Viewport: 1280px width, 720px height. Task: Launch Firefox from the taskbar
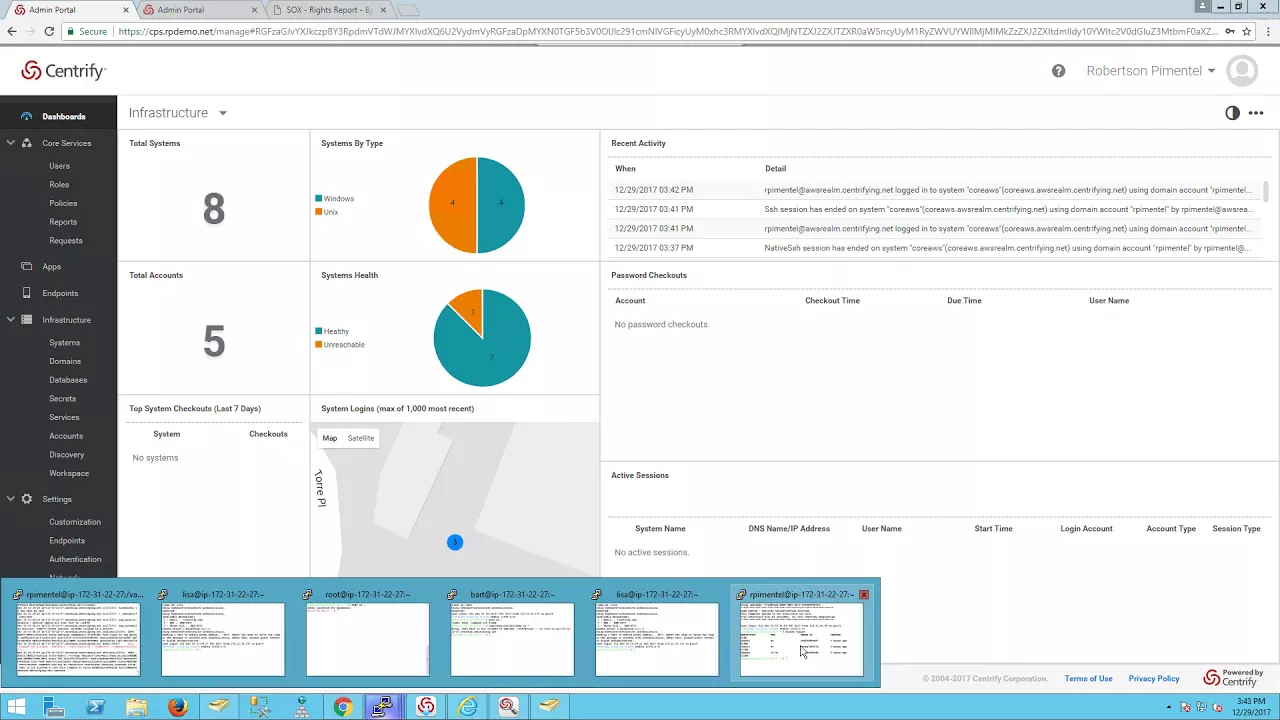[x=178, y=707]
